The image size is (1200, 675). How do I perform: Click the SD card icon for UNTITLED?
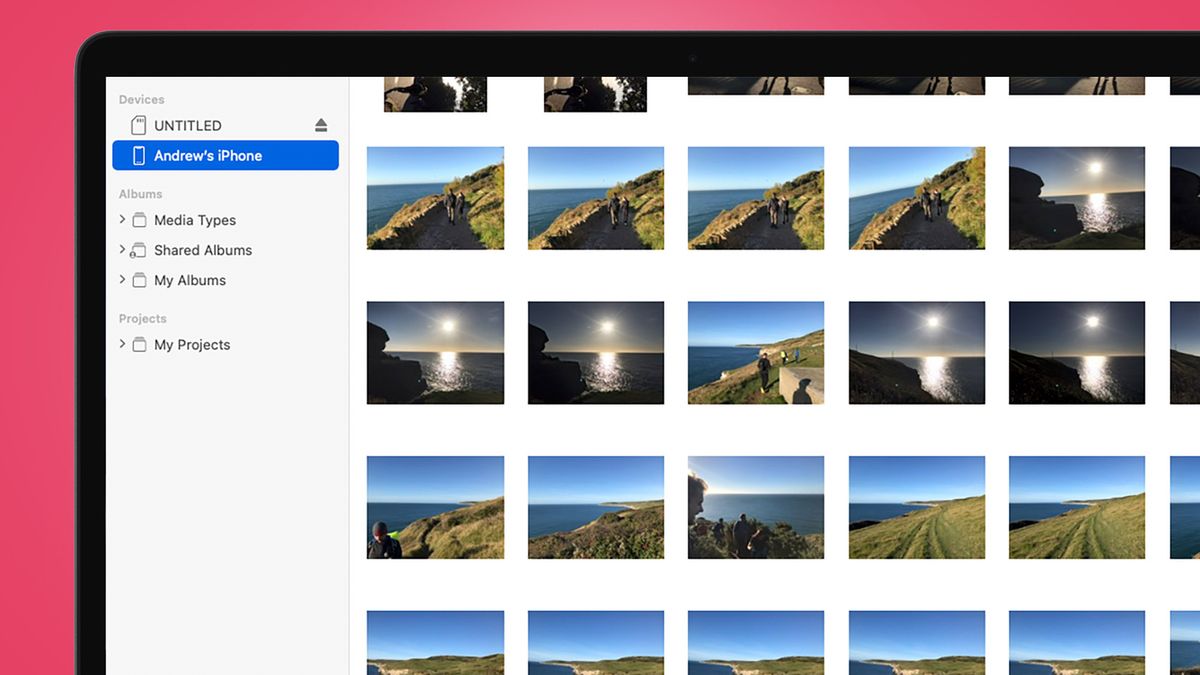click(x=138, y=125)
